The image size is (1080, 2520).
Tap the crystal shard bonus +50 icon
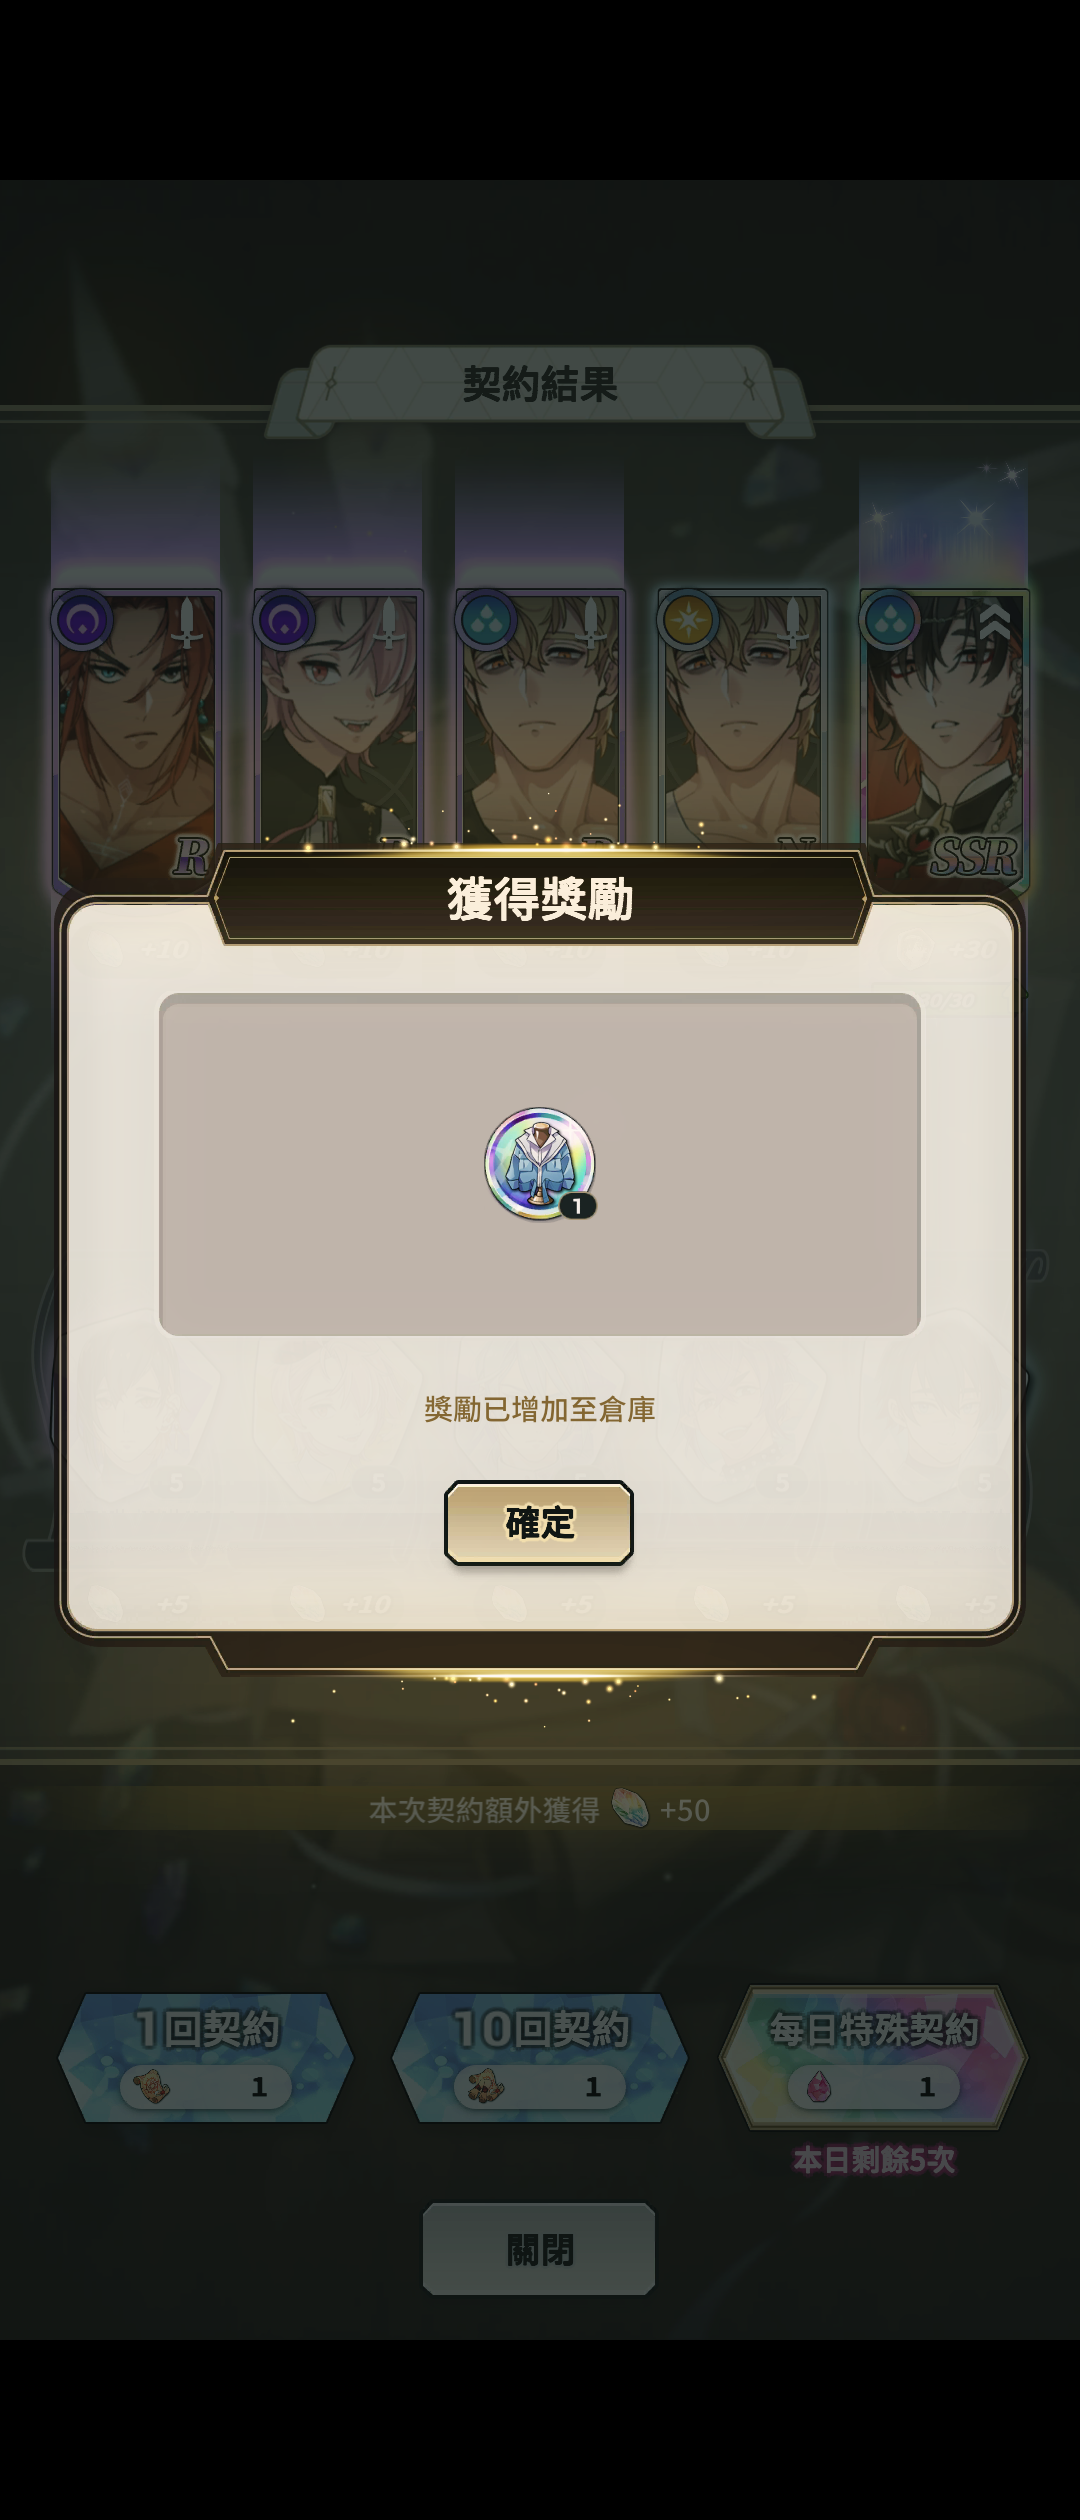point(630,1809)
